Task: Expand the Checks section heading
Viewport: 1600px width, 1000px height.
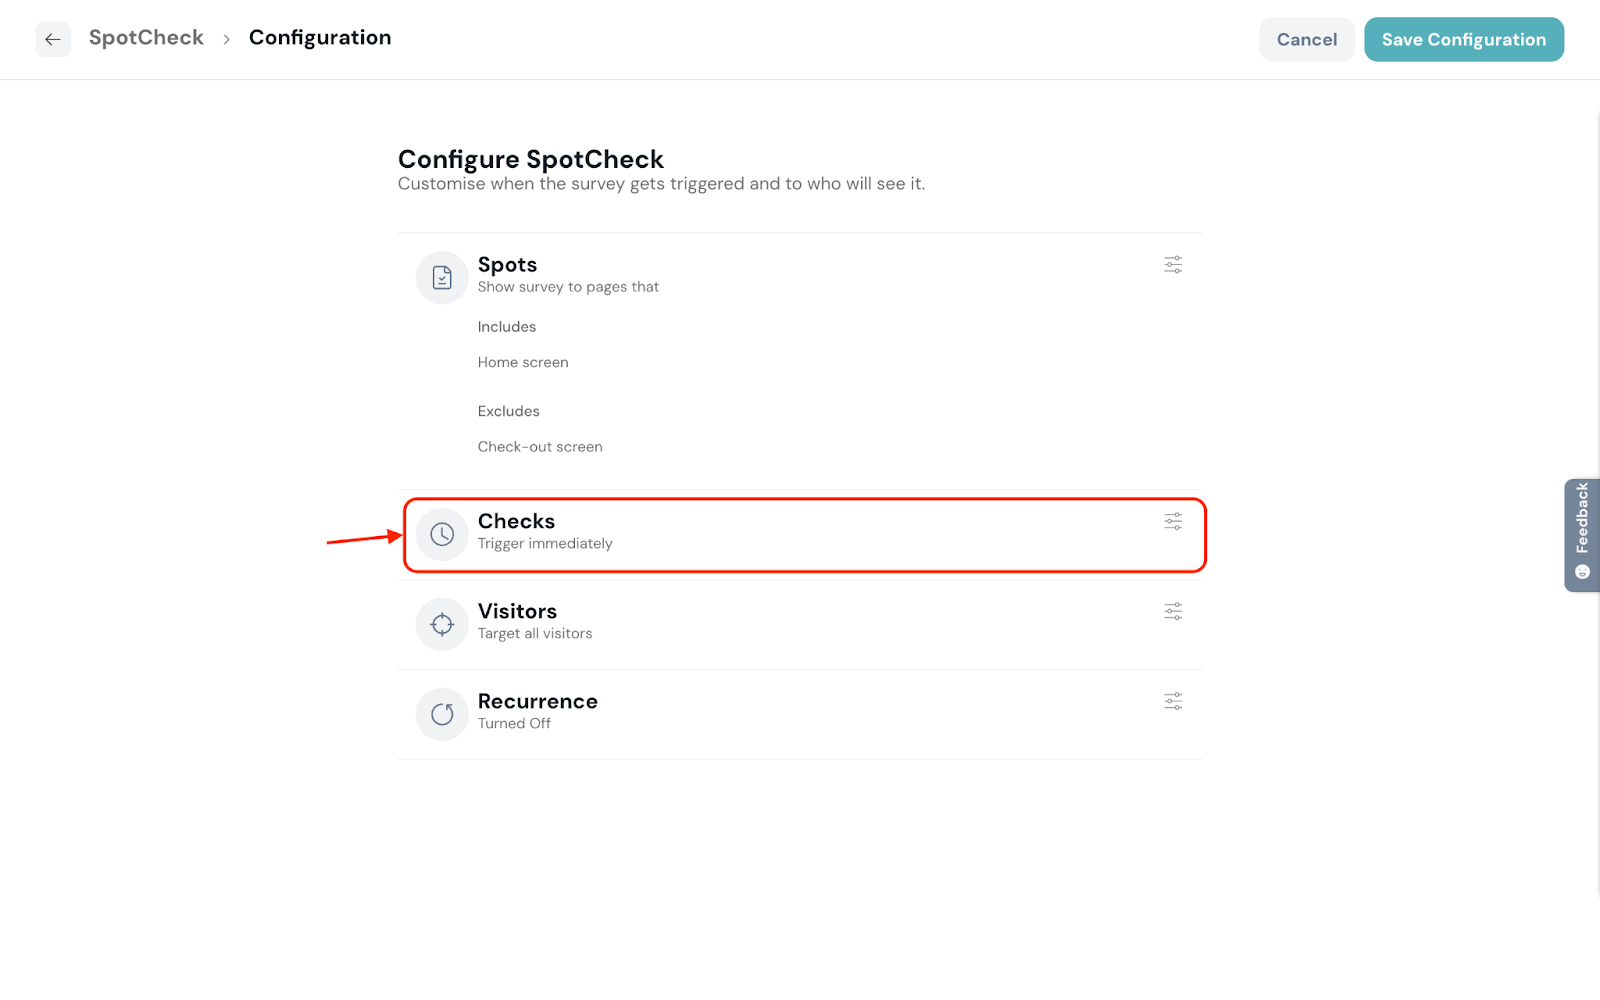Action: coord(516,521)
